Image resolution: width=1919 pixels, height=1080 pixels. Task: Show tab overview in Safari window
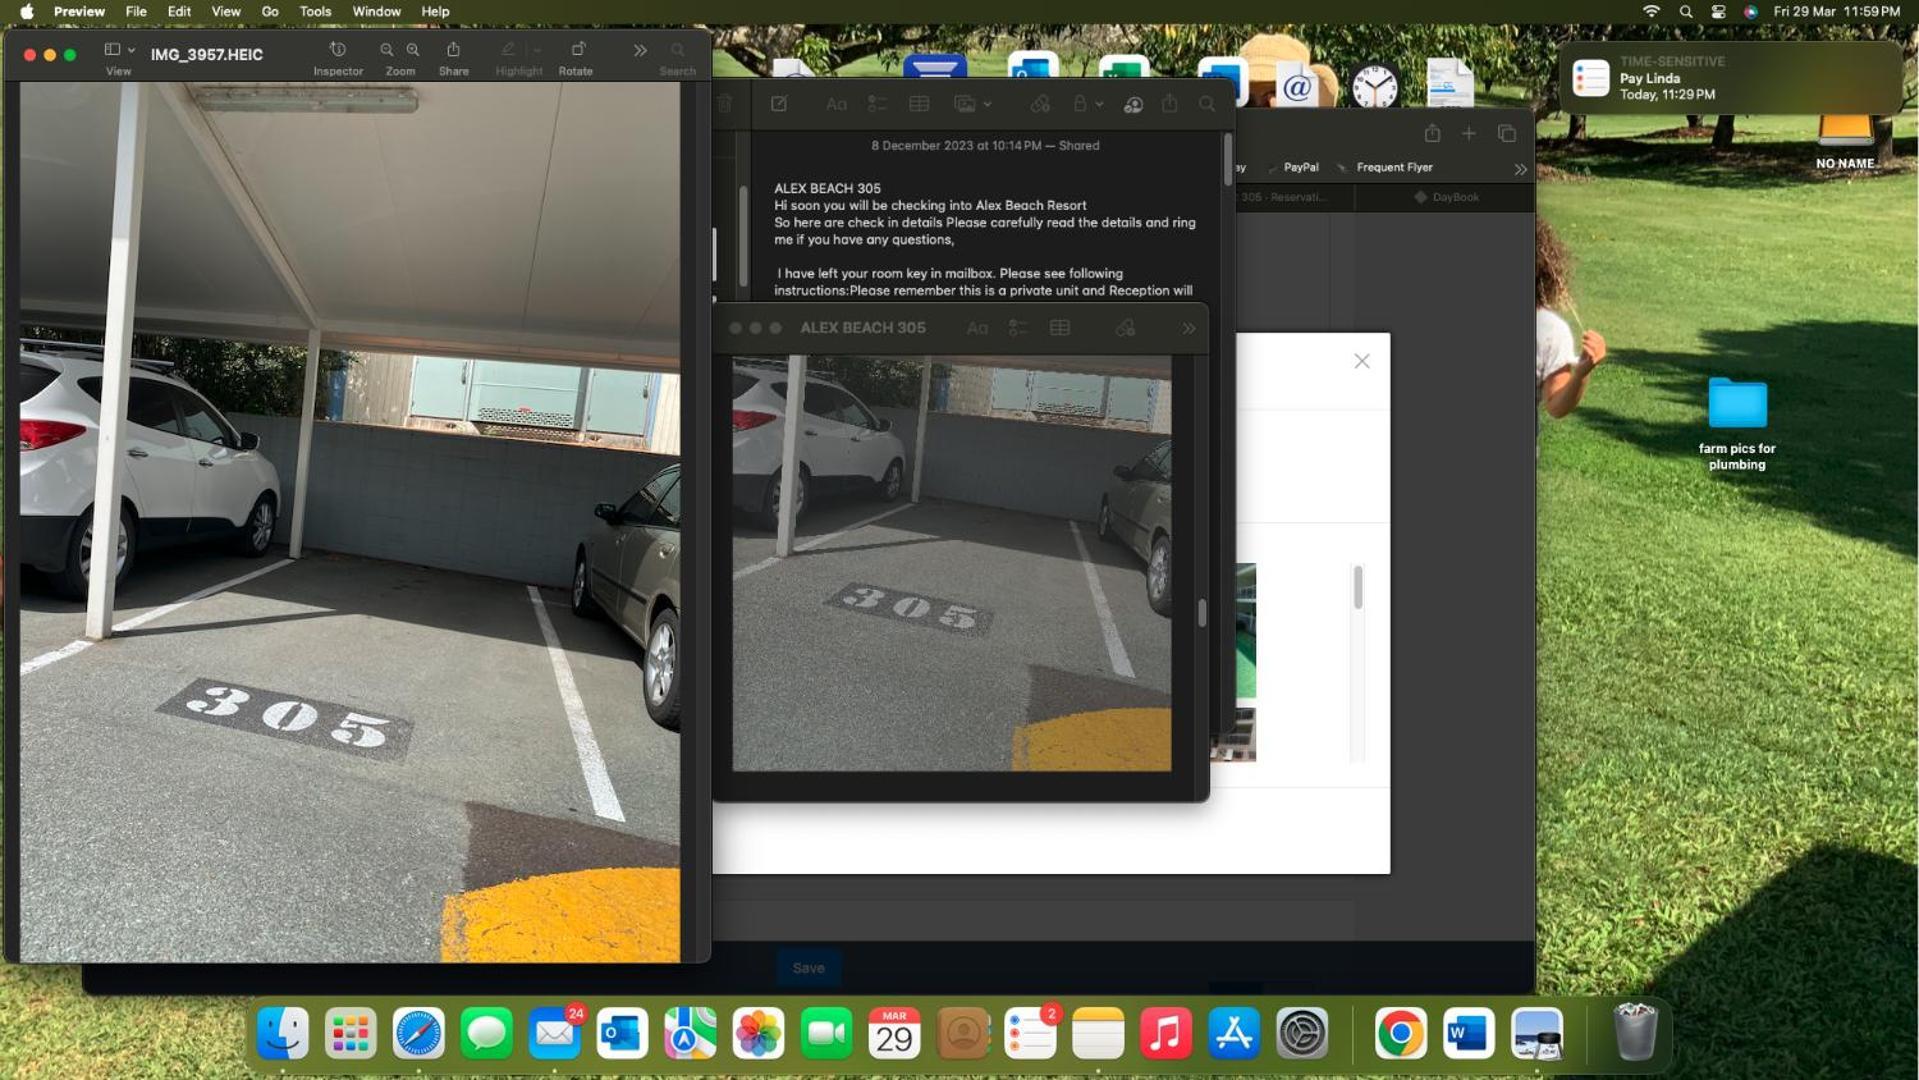pyautogui.click(x=1506, y=133)
